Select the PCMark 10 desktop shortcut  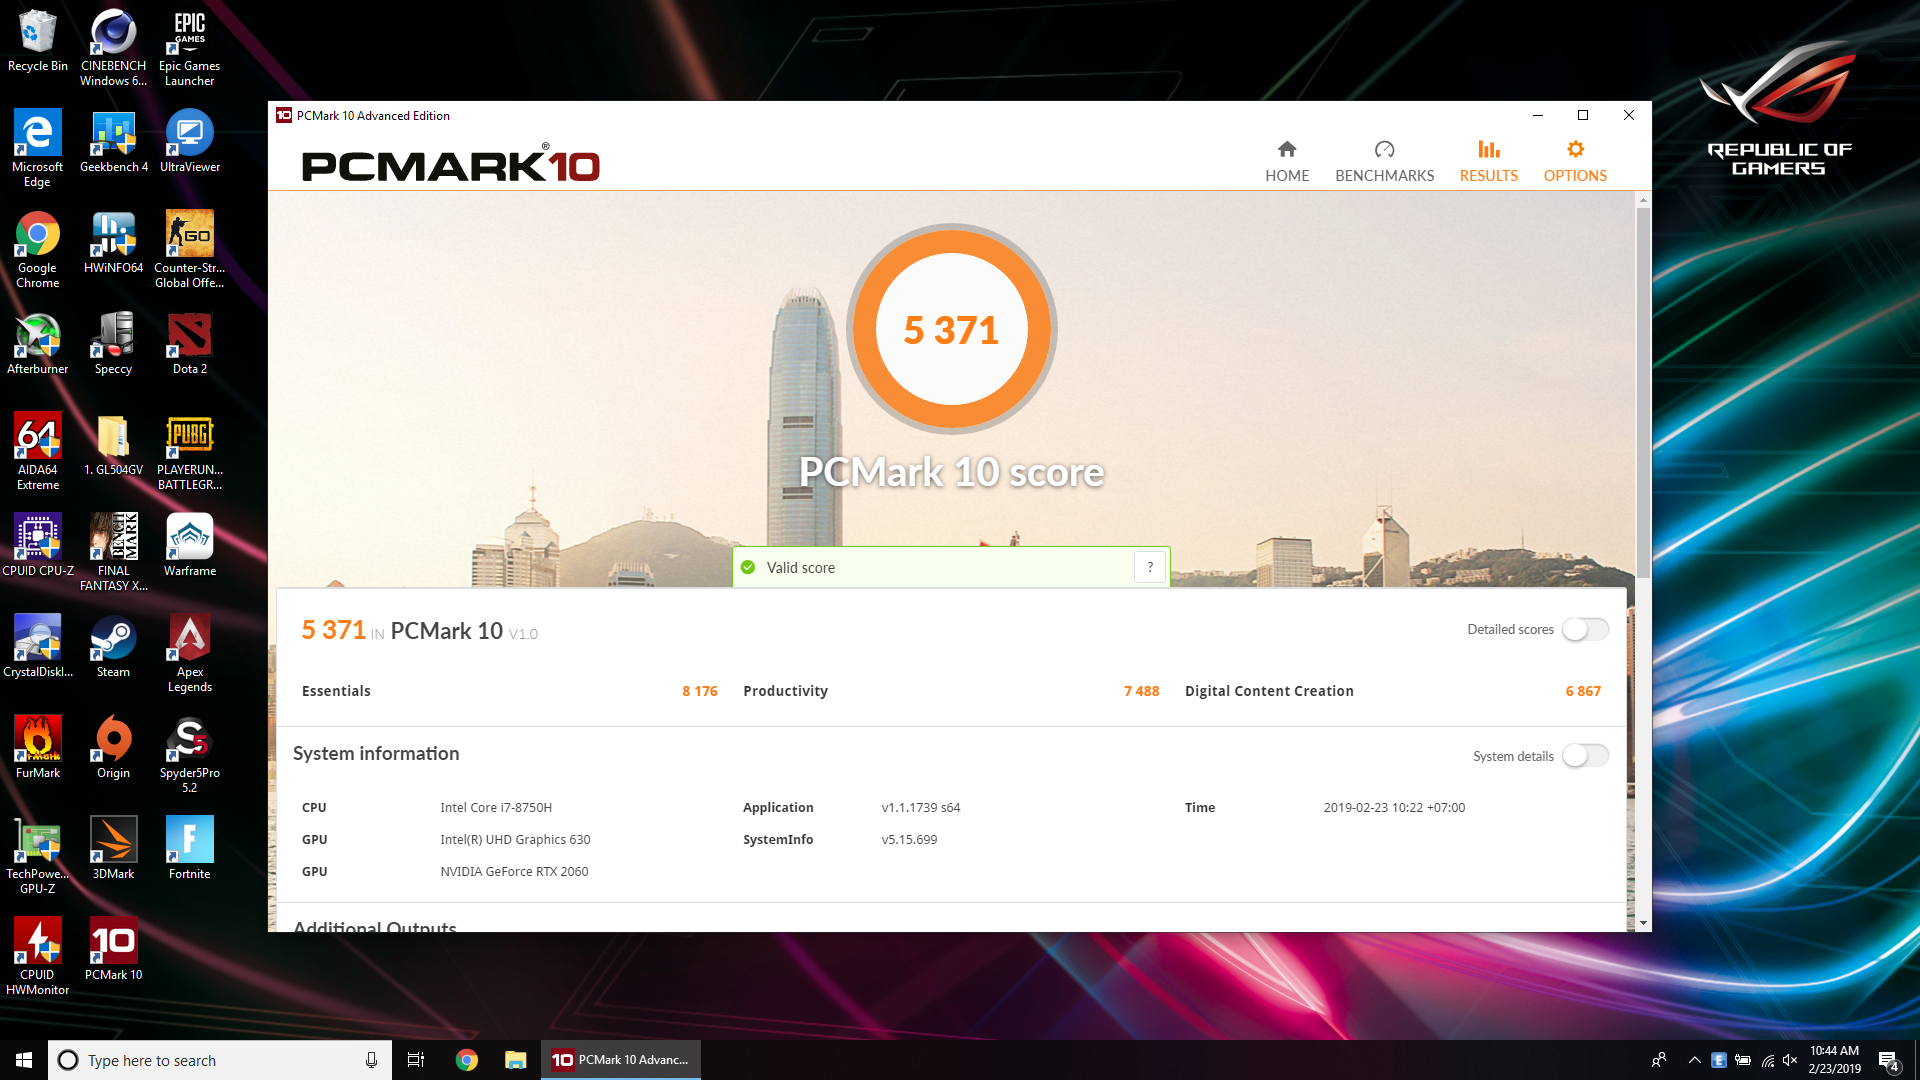(113, 949)
